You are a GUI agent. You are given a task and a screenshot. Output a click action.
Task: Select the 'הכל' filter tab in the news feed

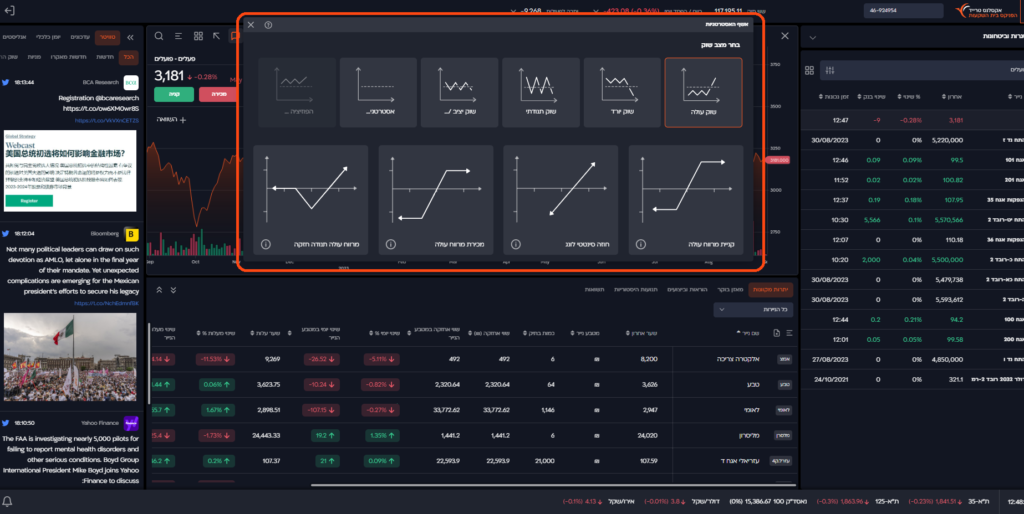click(129, 59)
